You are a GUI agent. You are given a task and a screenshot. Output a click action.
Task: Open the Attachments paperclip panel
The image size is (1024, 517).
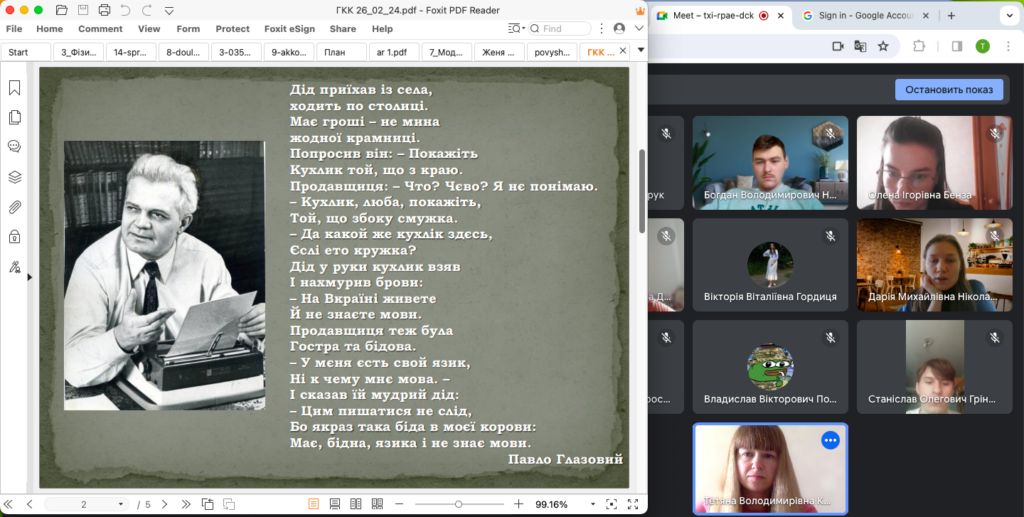14,207
